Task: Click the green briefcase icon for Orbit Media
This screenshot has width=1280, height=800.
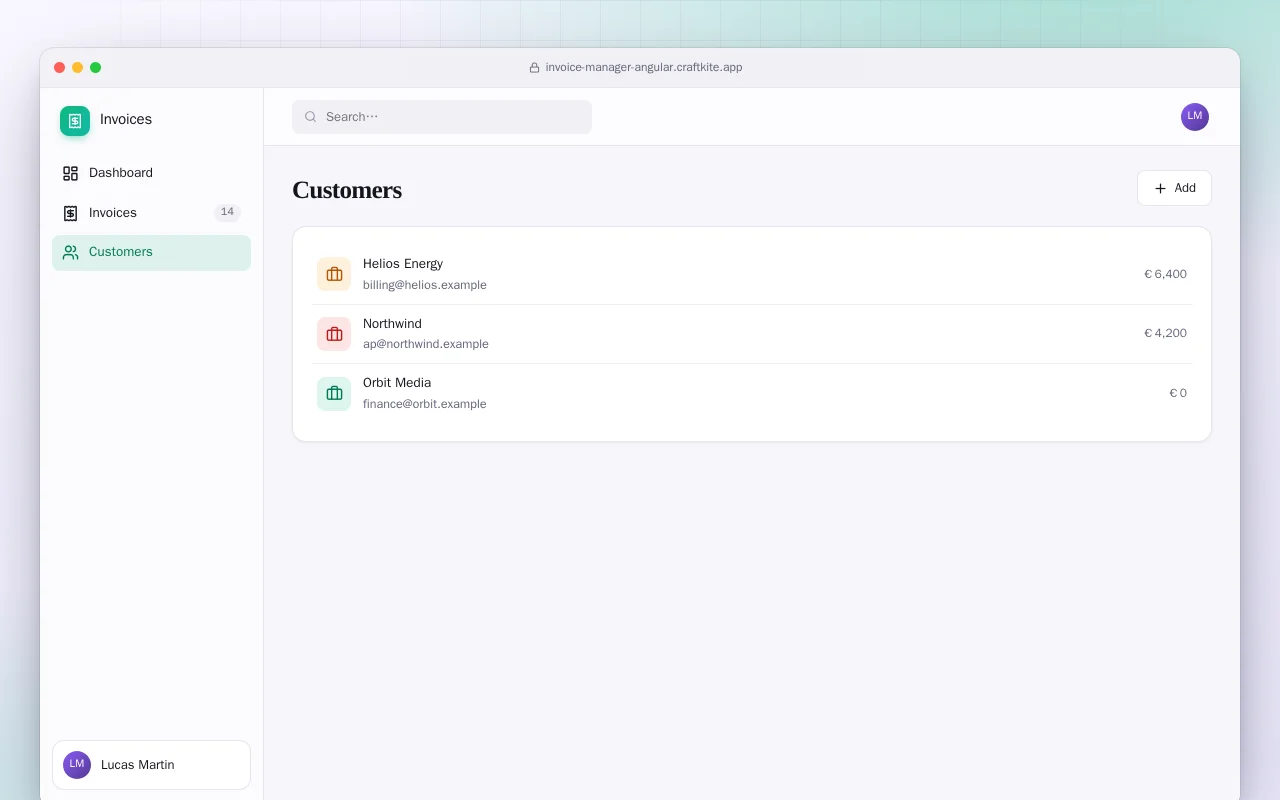Action: [x=334, y=393]
